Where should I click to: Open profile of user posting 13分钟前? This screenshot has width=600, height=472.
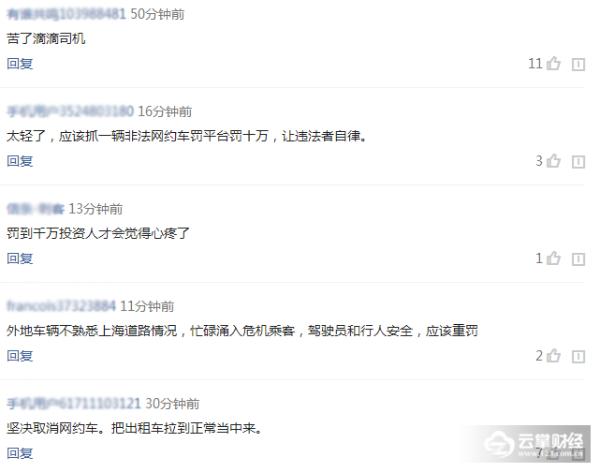tap(36, 209)
